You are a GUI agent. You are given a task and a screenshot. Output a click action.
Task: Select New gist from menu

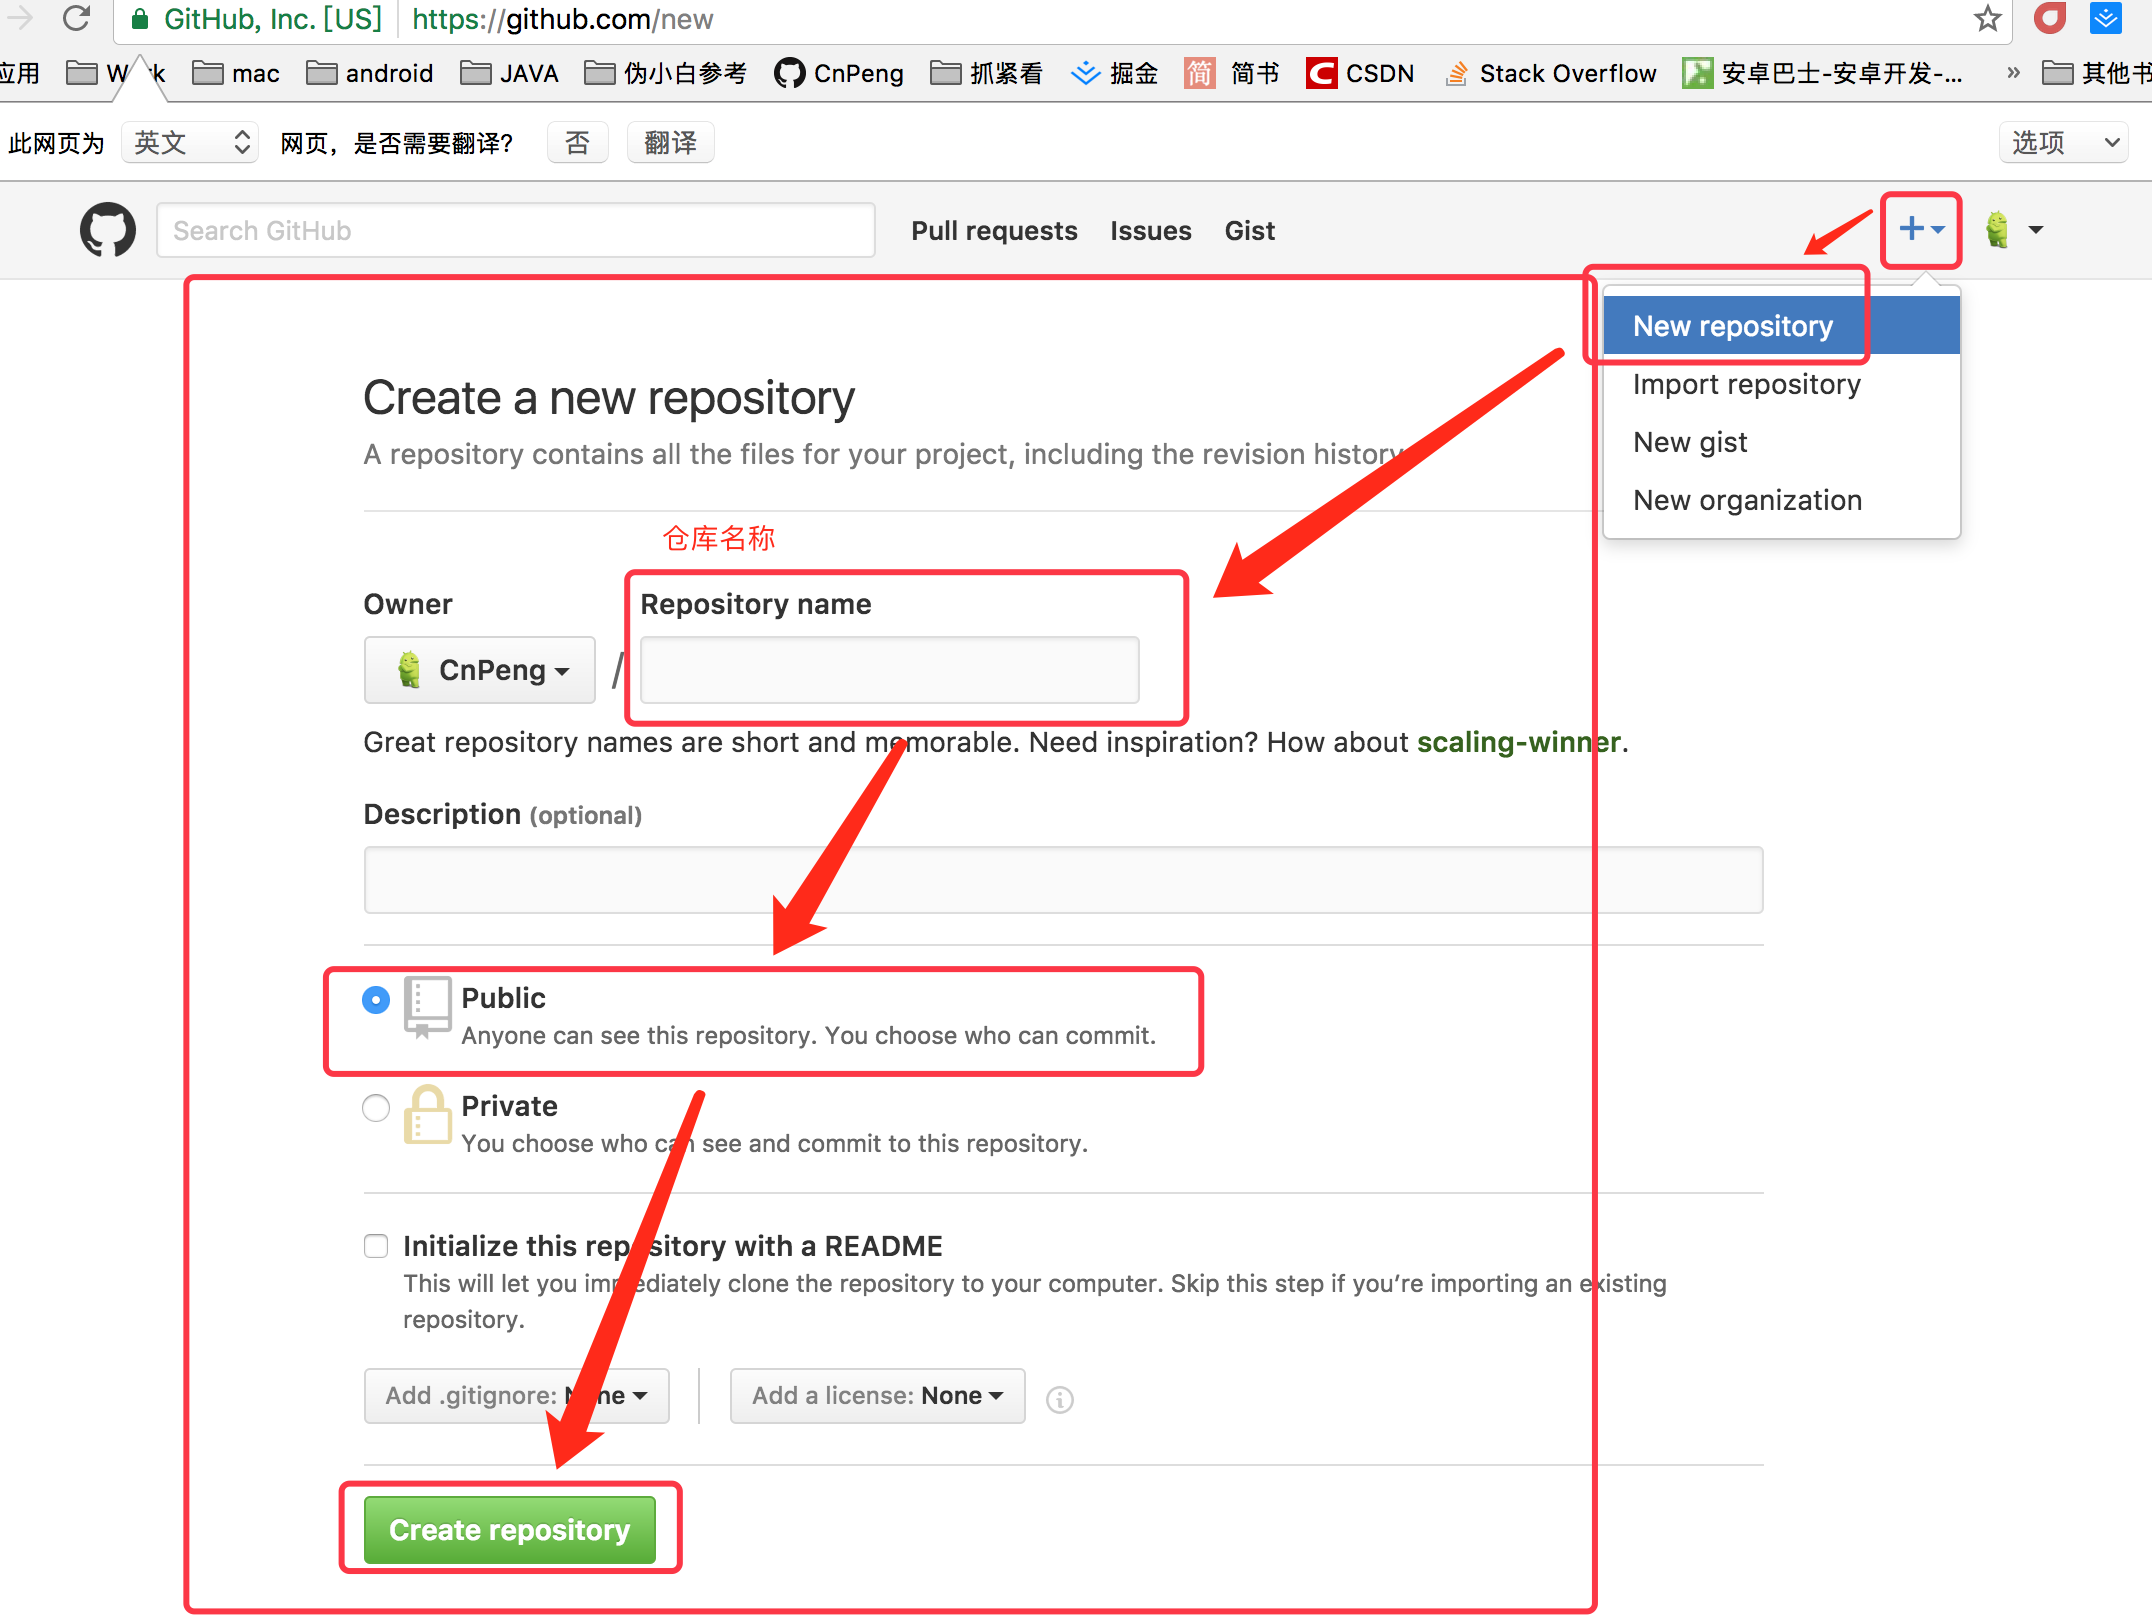point(1781,442)
